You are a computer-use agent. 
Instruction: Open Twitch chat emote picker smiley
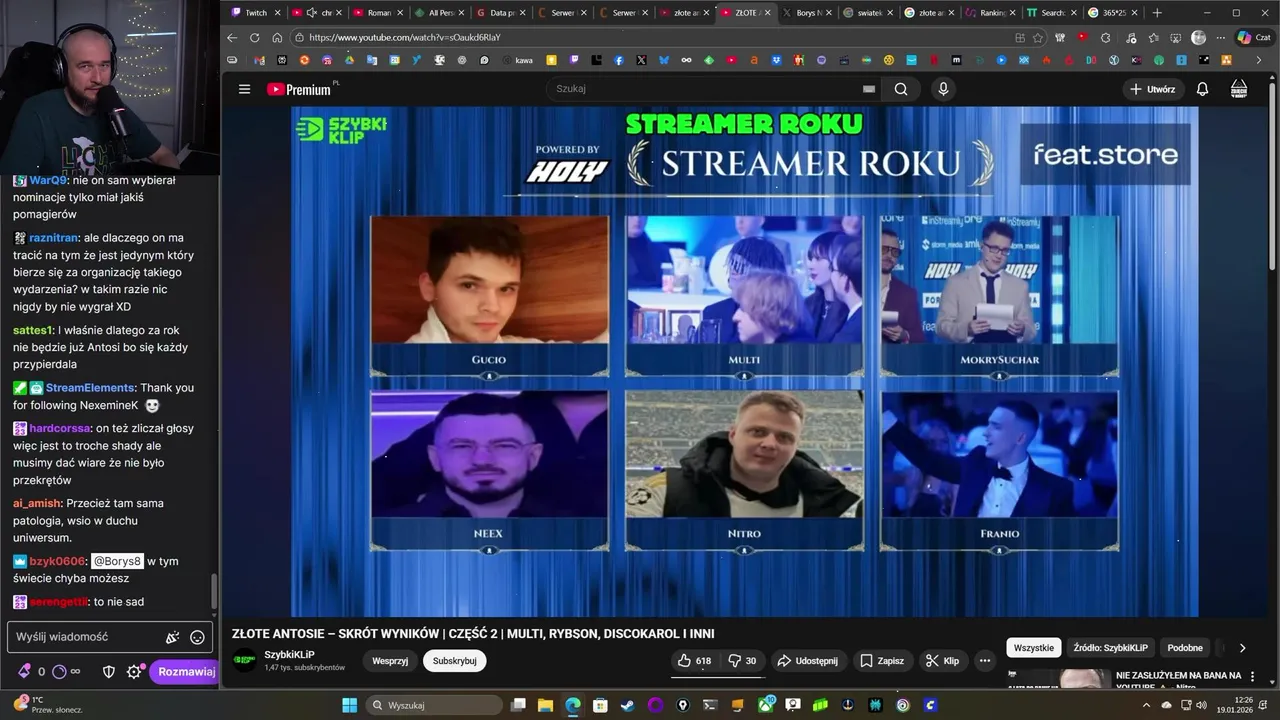(x=198, y=637)
